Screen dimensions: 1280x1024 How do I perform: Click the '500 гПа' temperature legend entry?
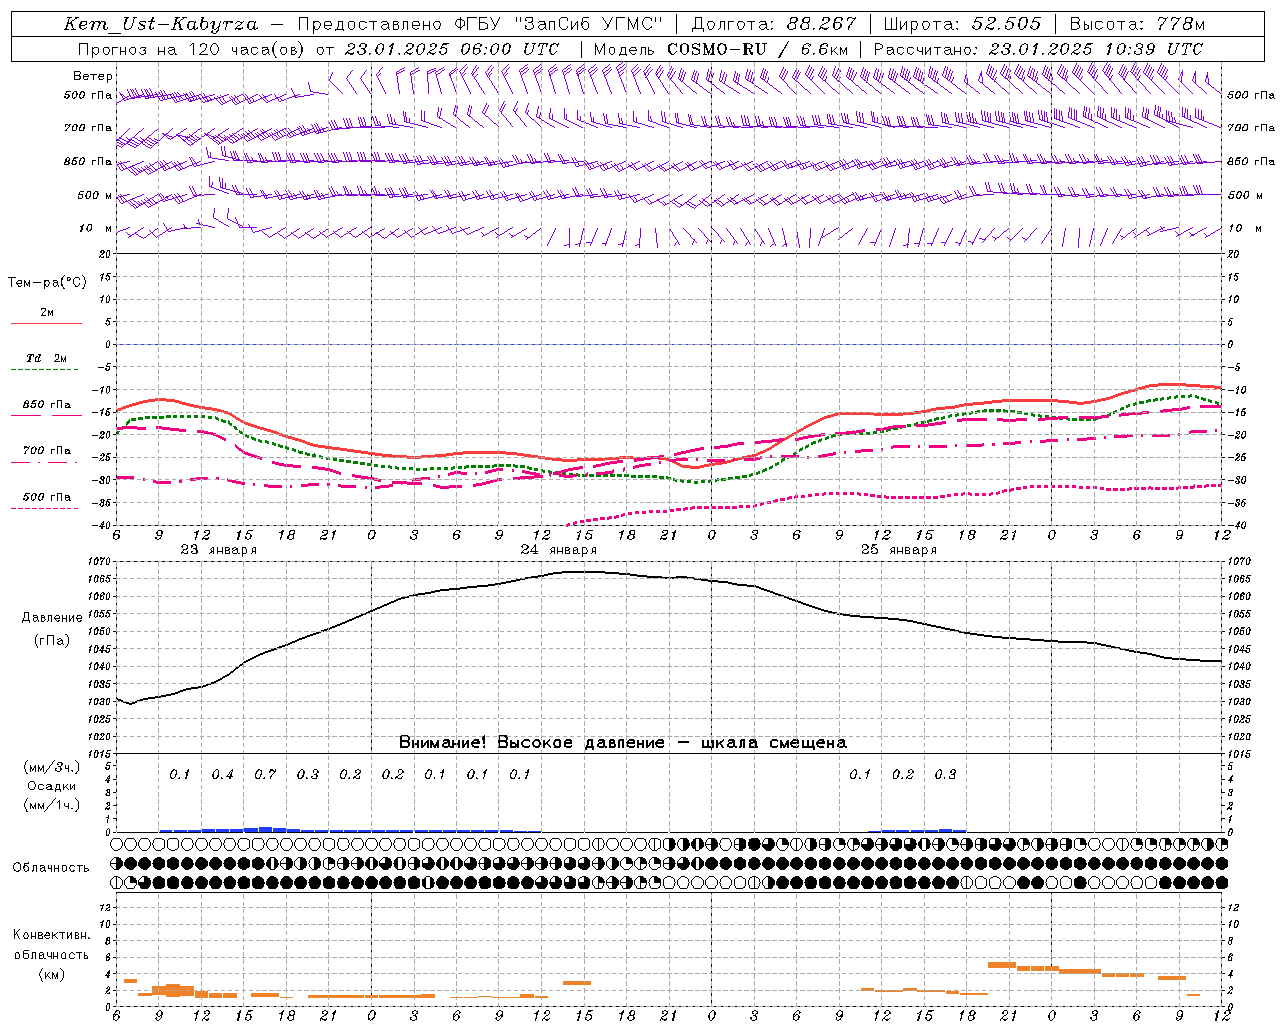[x=47, y=497]
